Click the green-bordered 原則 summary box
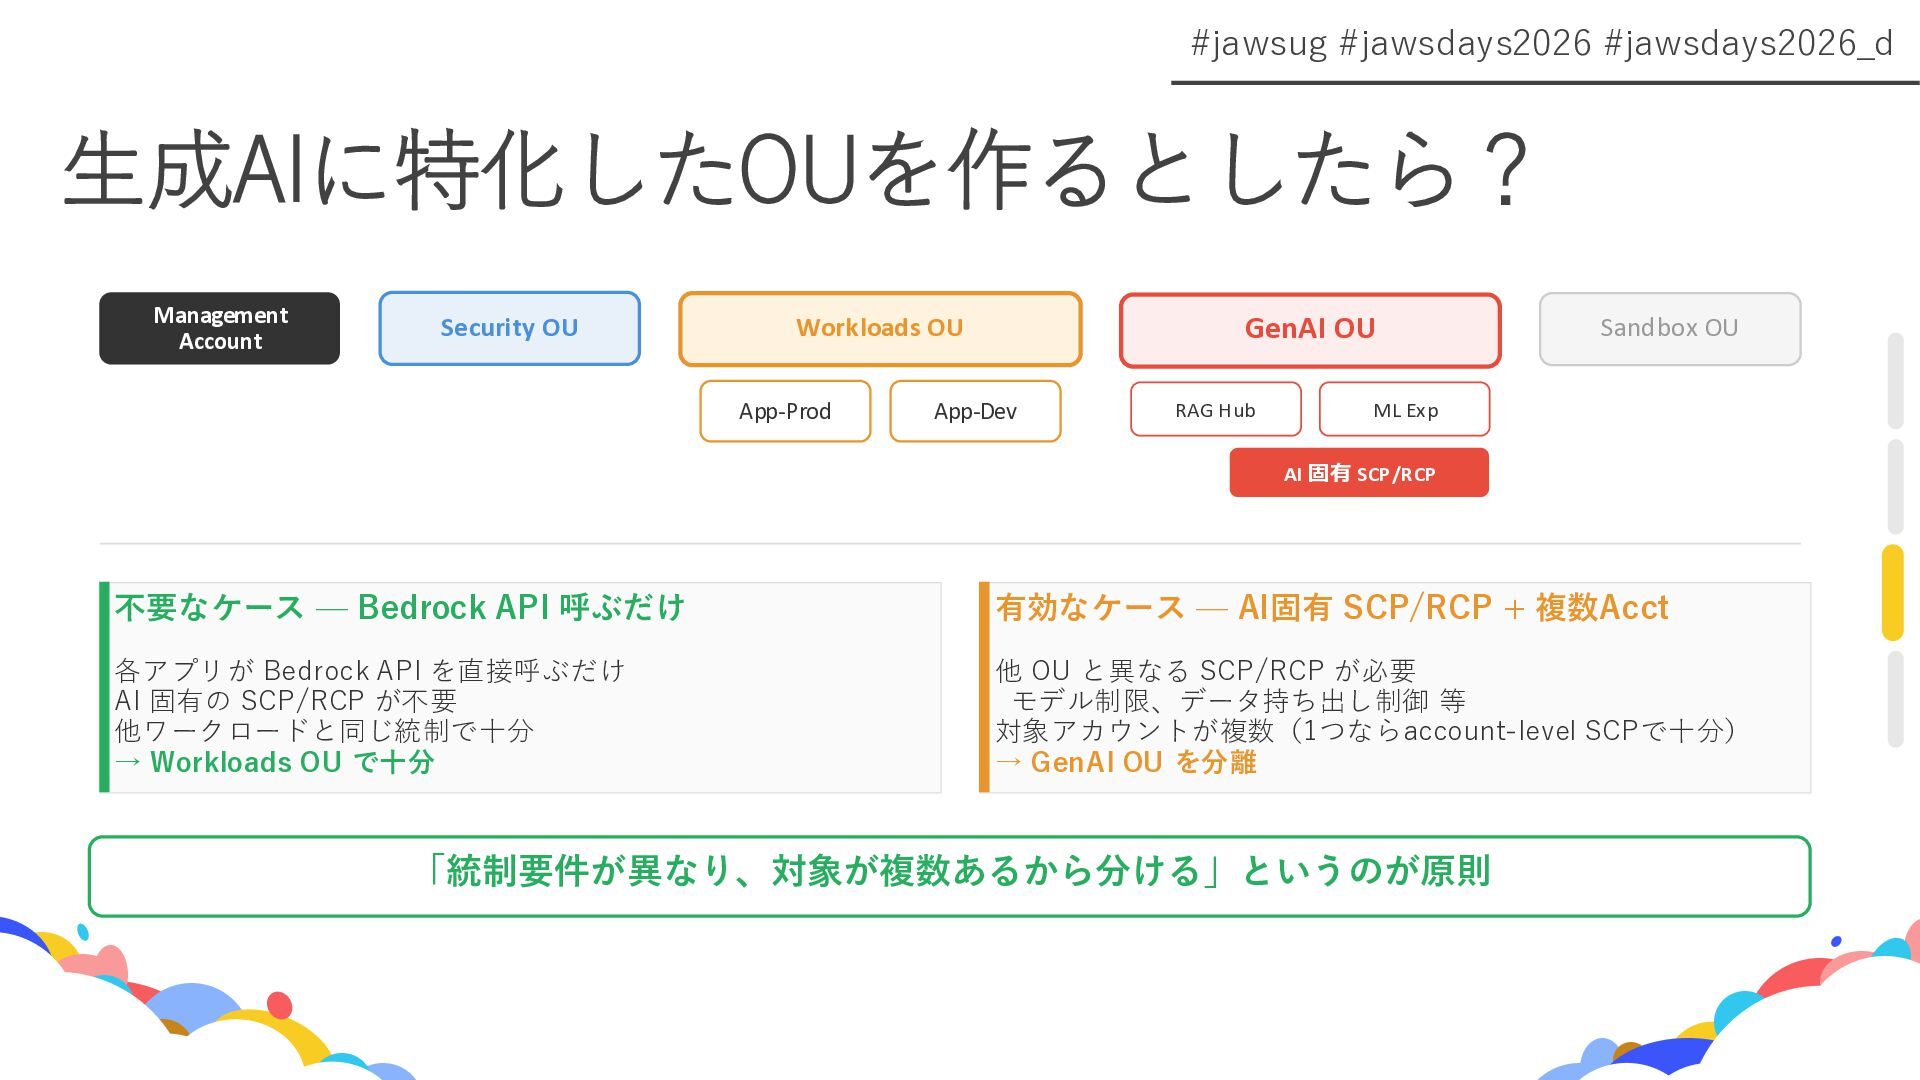Image resolution: width=1920 pixels, height=1080 pixels. click(949, 875)
